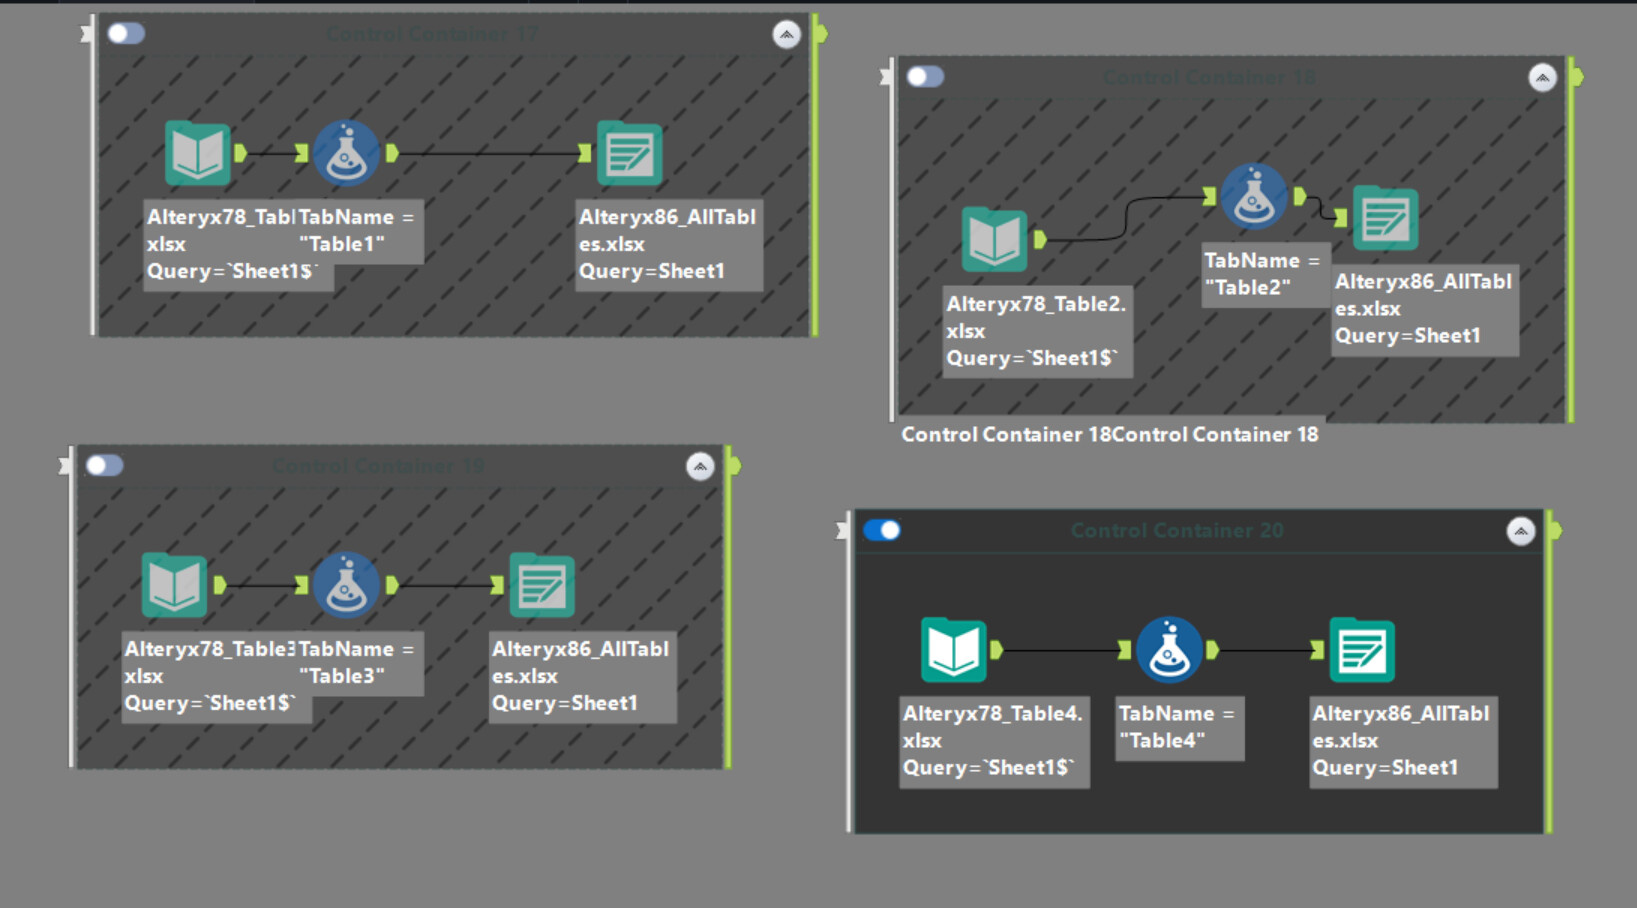
Task: Collapse Control Container 19 with caret button
Action: click(x=700, y=467)
